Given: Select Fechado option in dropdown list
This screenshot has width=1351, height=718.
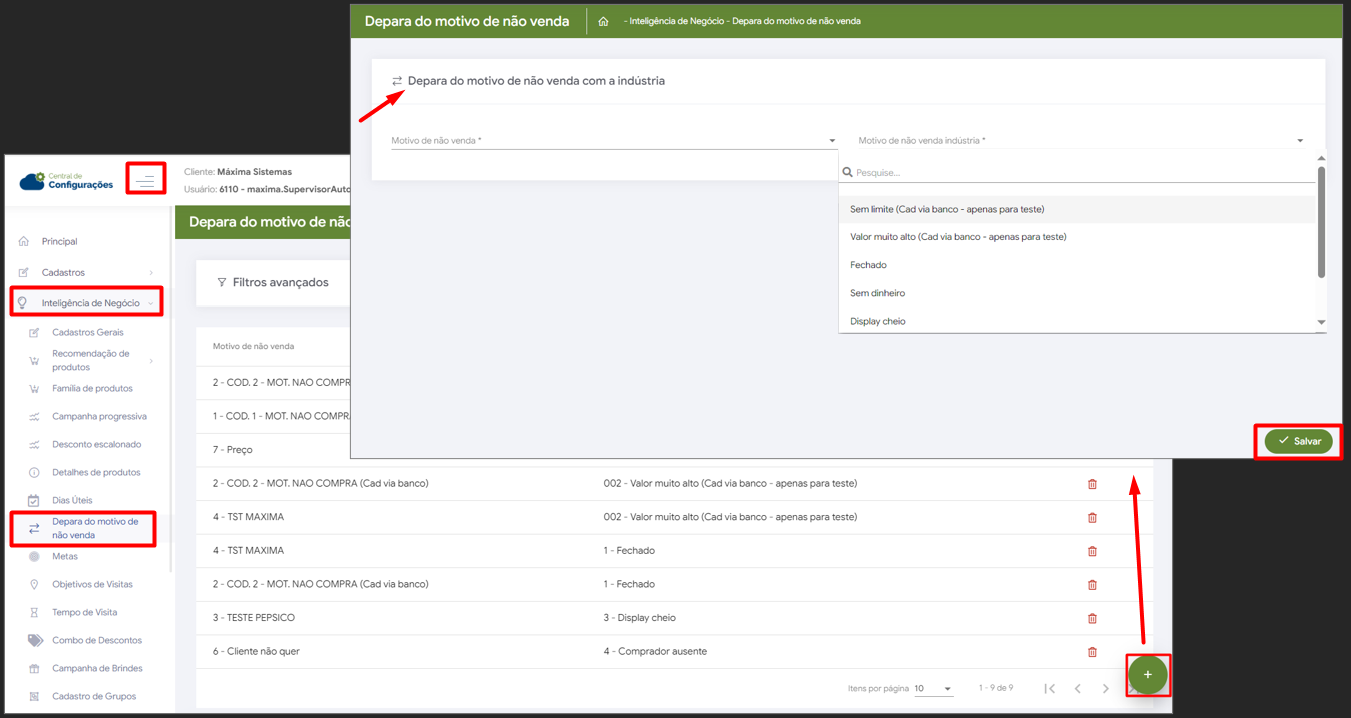Looking at the screenshot, I should (x=1078, y=265).
